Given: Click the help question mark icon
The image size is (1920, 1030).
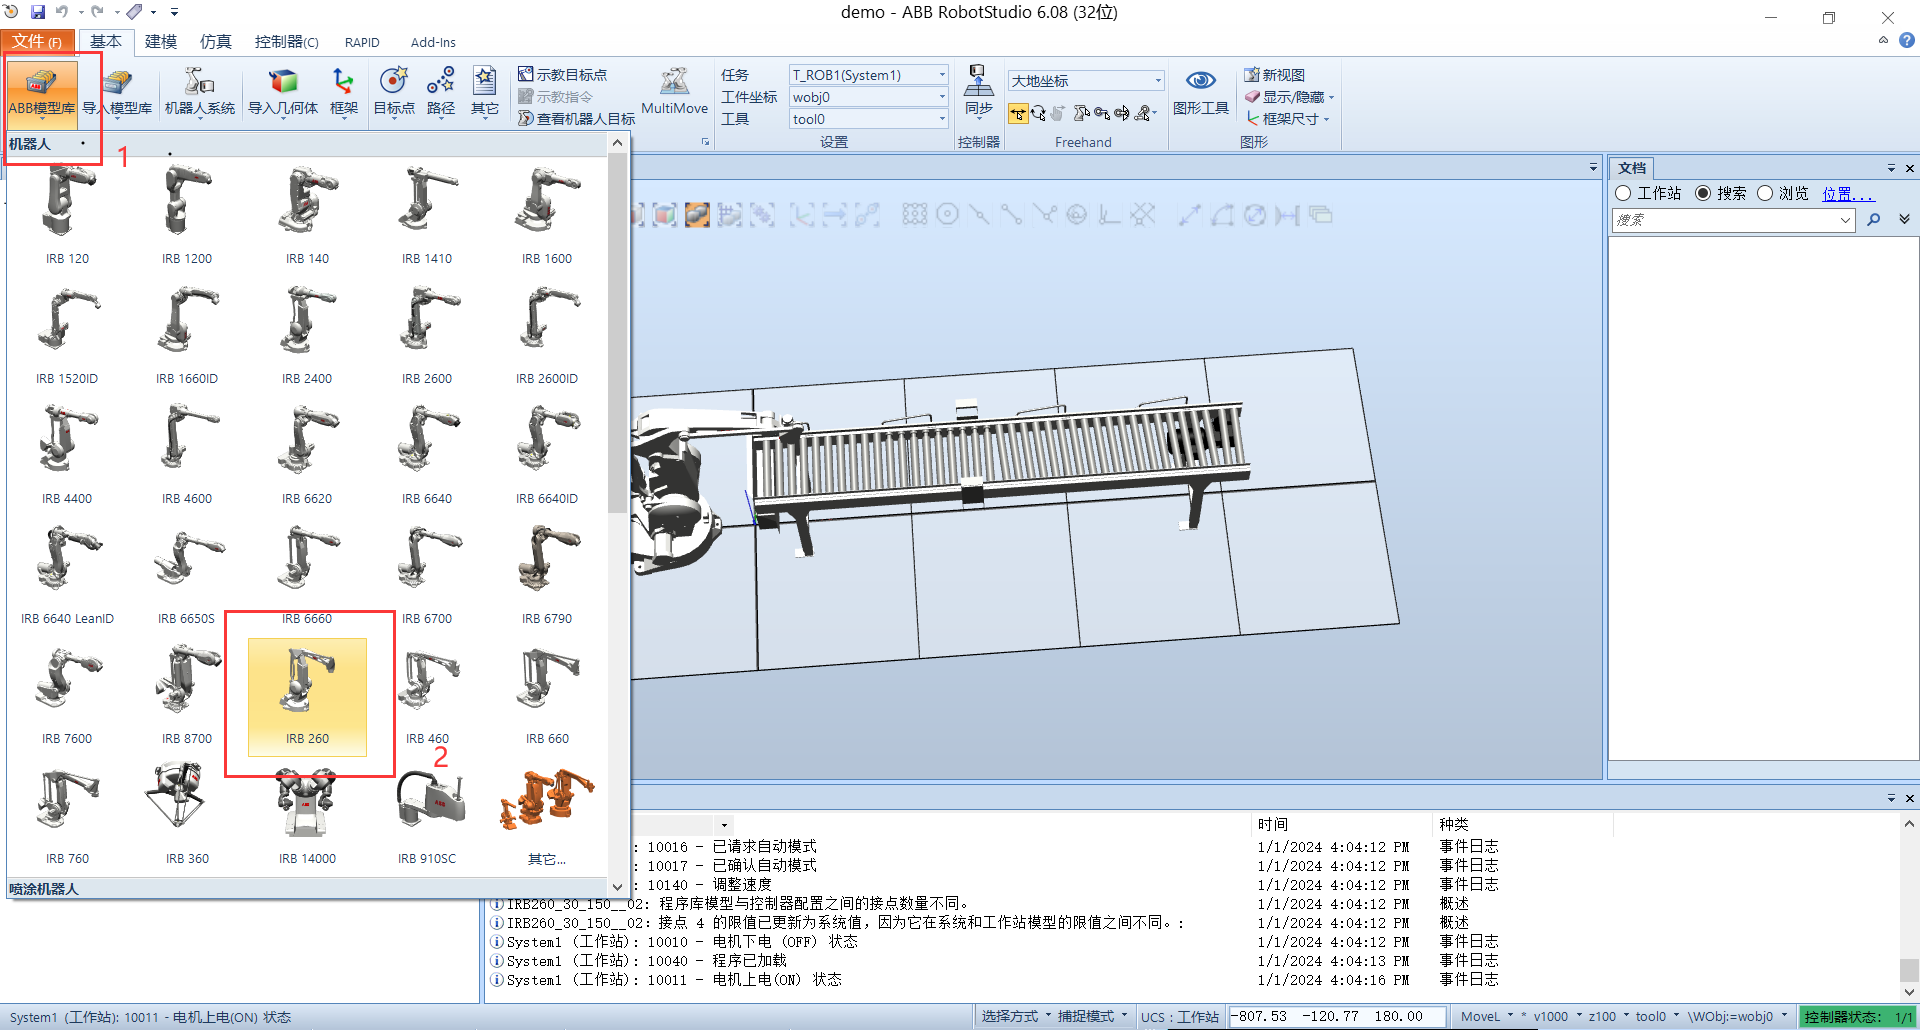Looking at the screenshot, I should (x=1907, y=41).
